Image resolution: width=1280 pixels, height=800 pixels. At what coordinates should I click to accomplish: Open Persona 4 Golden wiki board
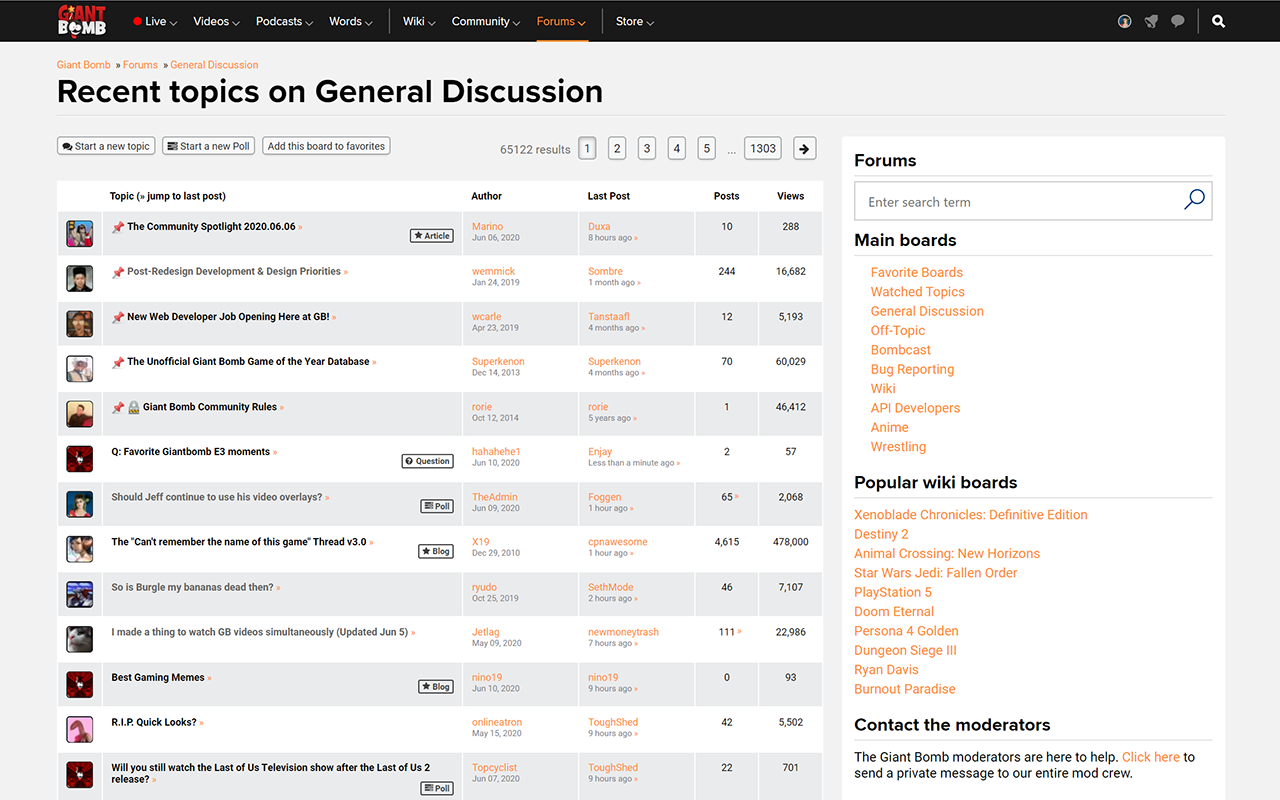[906, 631]
